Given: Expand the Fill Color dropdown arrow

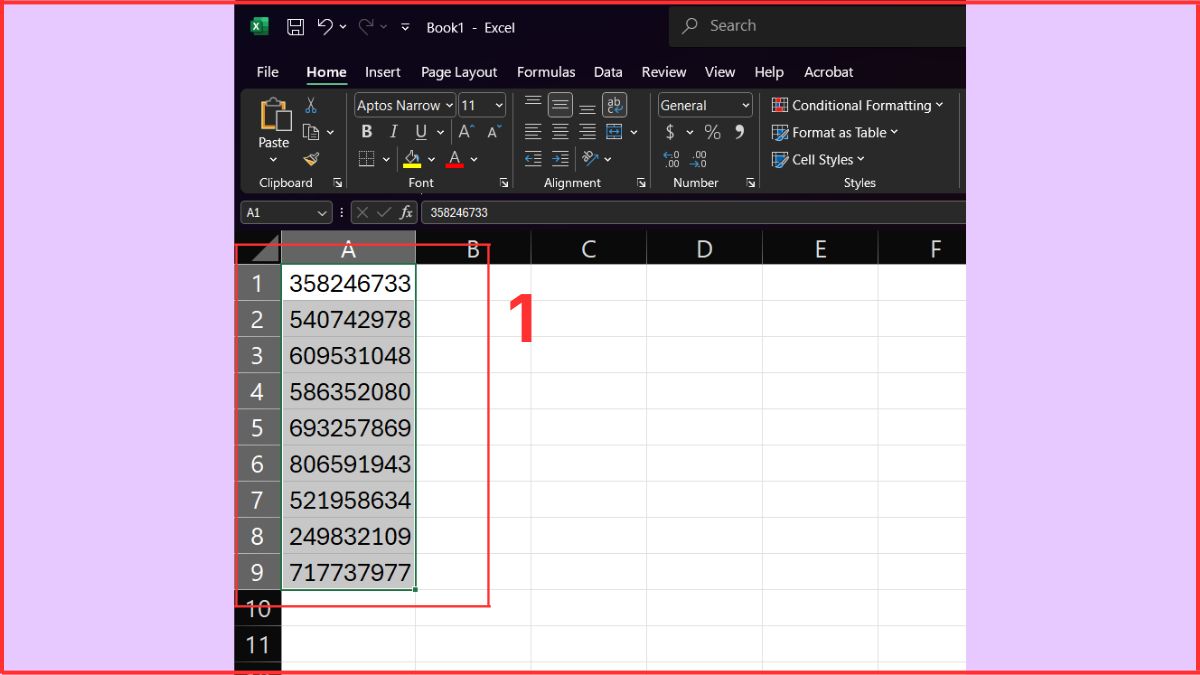Looking at the screenshot, I should pyautogui.click(x=432, y=159).
